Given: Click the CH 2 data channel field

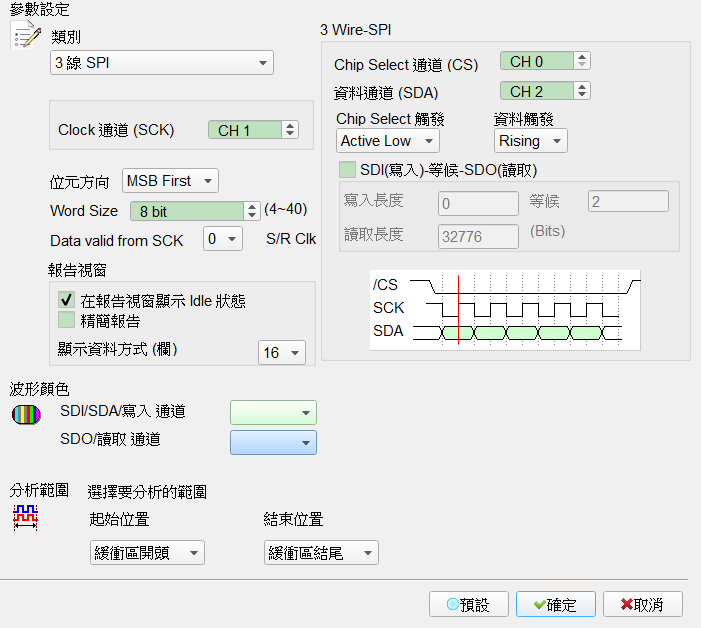Looking at the screenshot, I should 536,91.
